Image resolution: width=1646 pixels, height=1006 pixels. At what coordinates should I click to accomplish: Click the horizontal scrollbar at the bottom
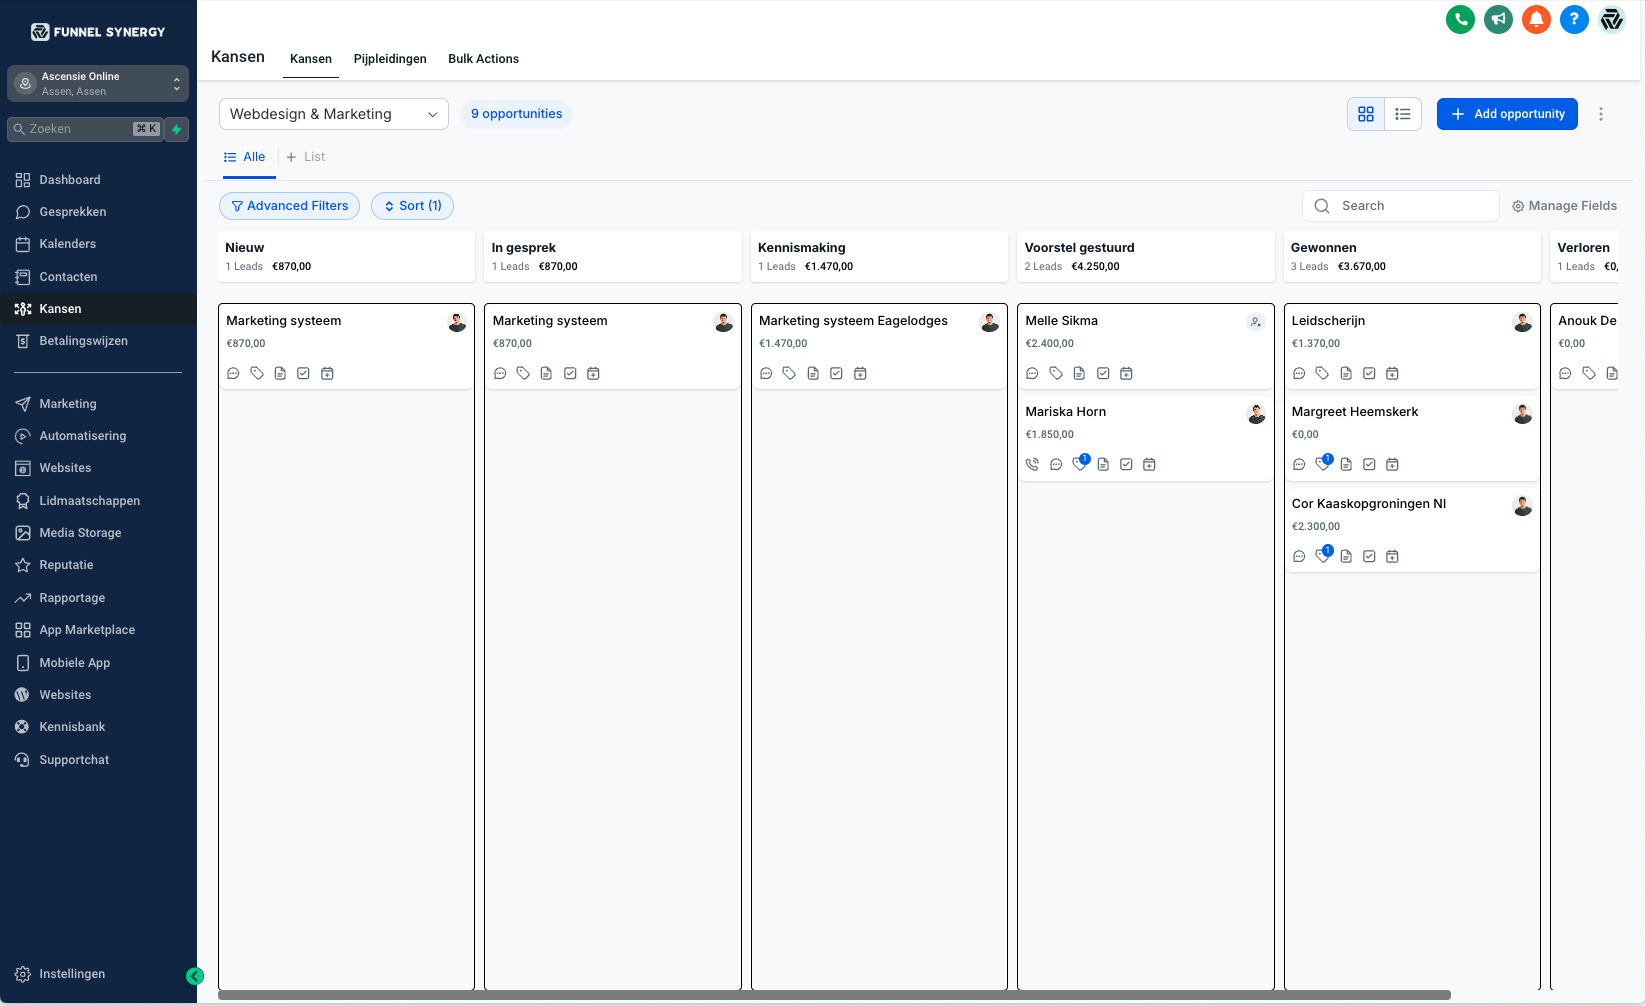pyautogui.click(x=834, y=995)
